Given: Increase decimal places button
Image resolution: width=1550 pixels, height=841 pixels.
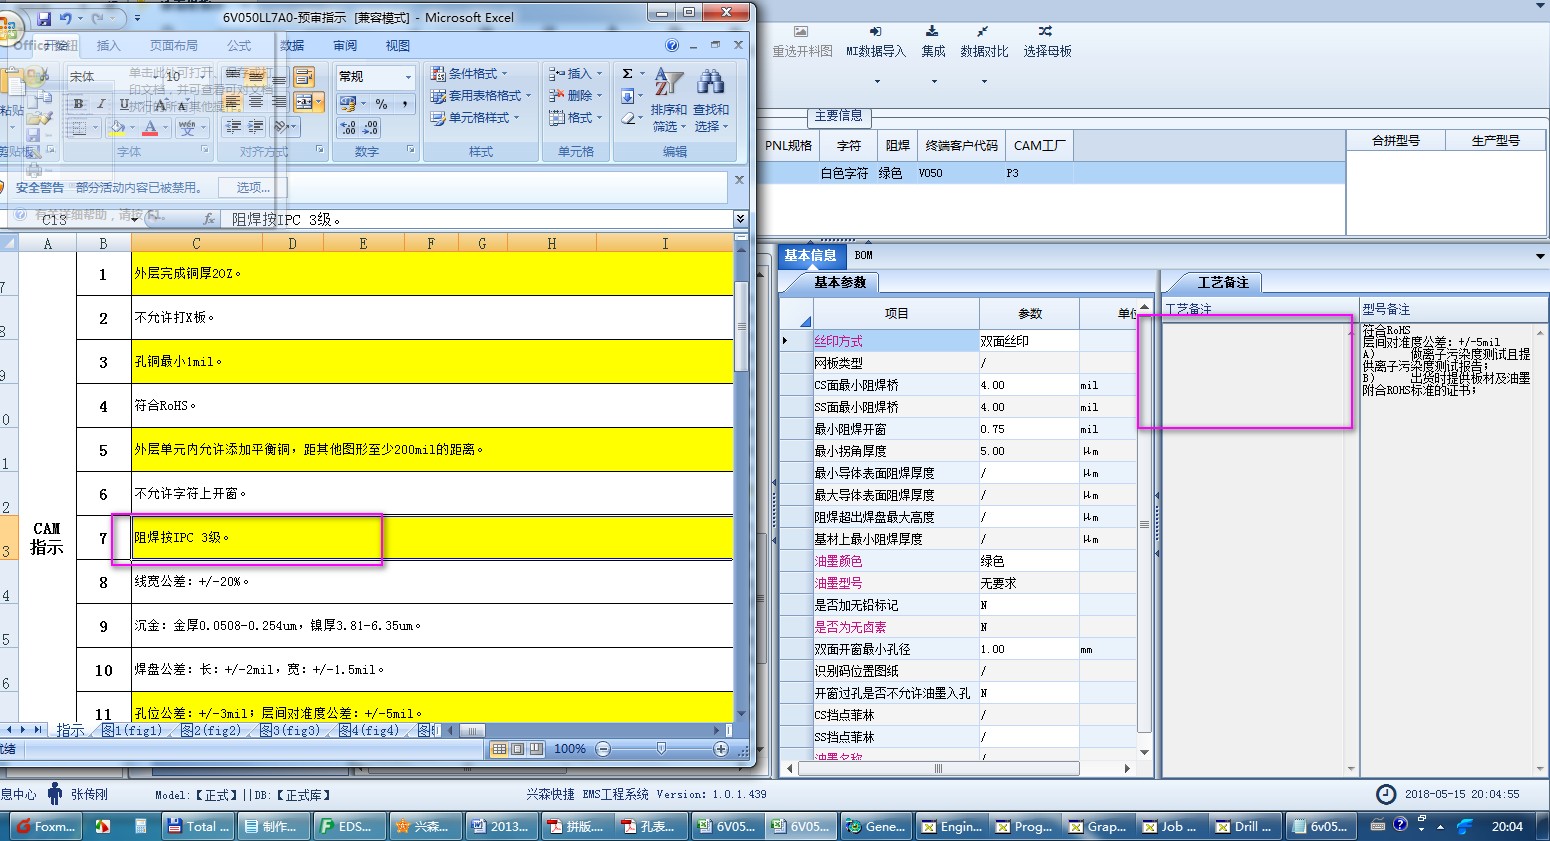Looking at the screenshot, I should [x=348, y=128].
